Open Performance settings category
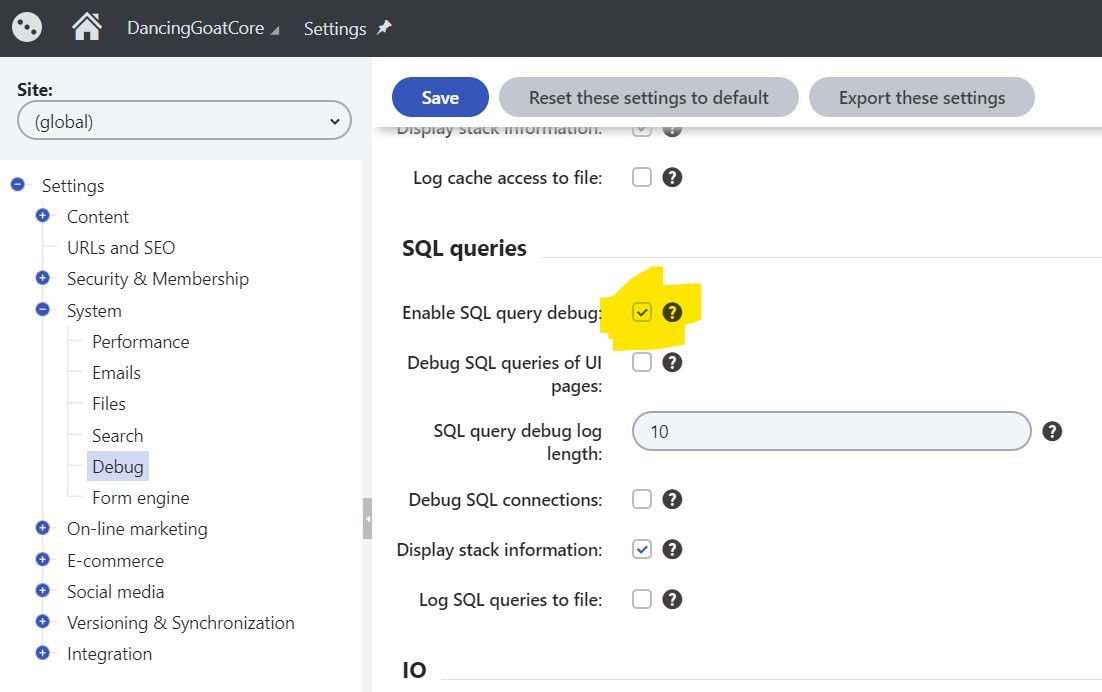This screenshot has height=692, width=1102. pos(141,342)
